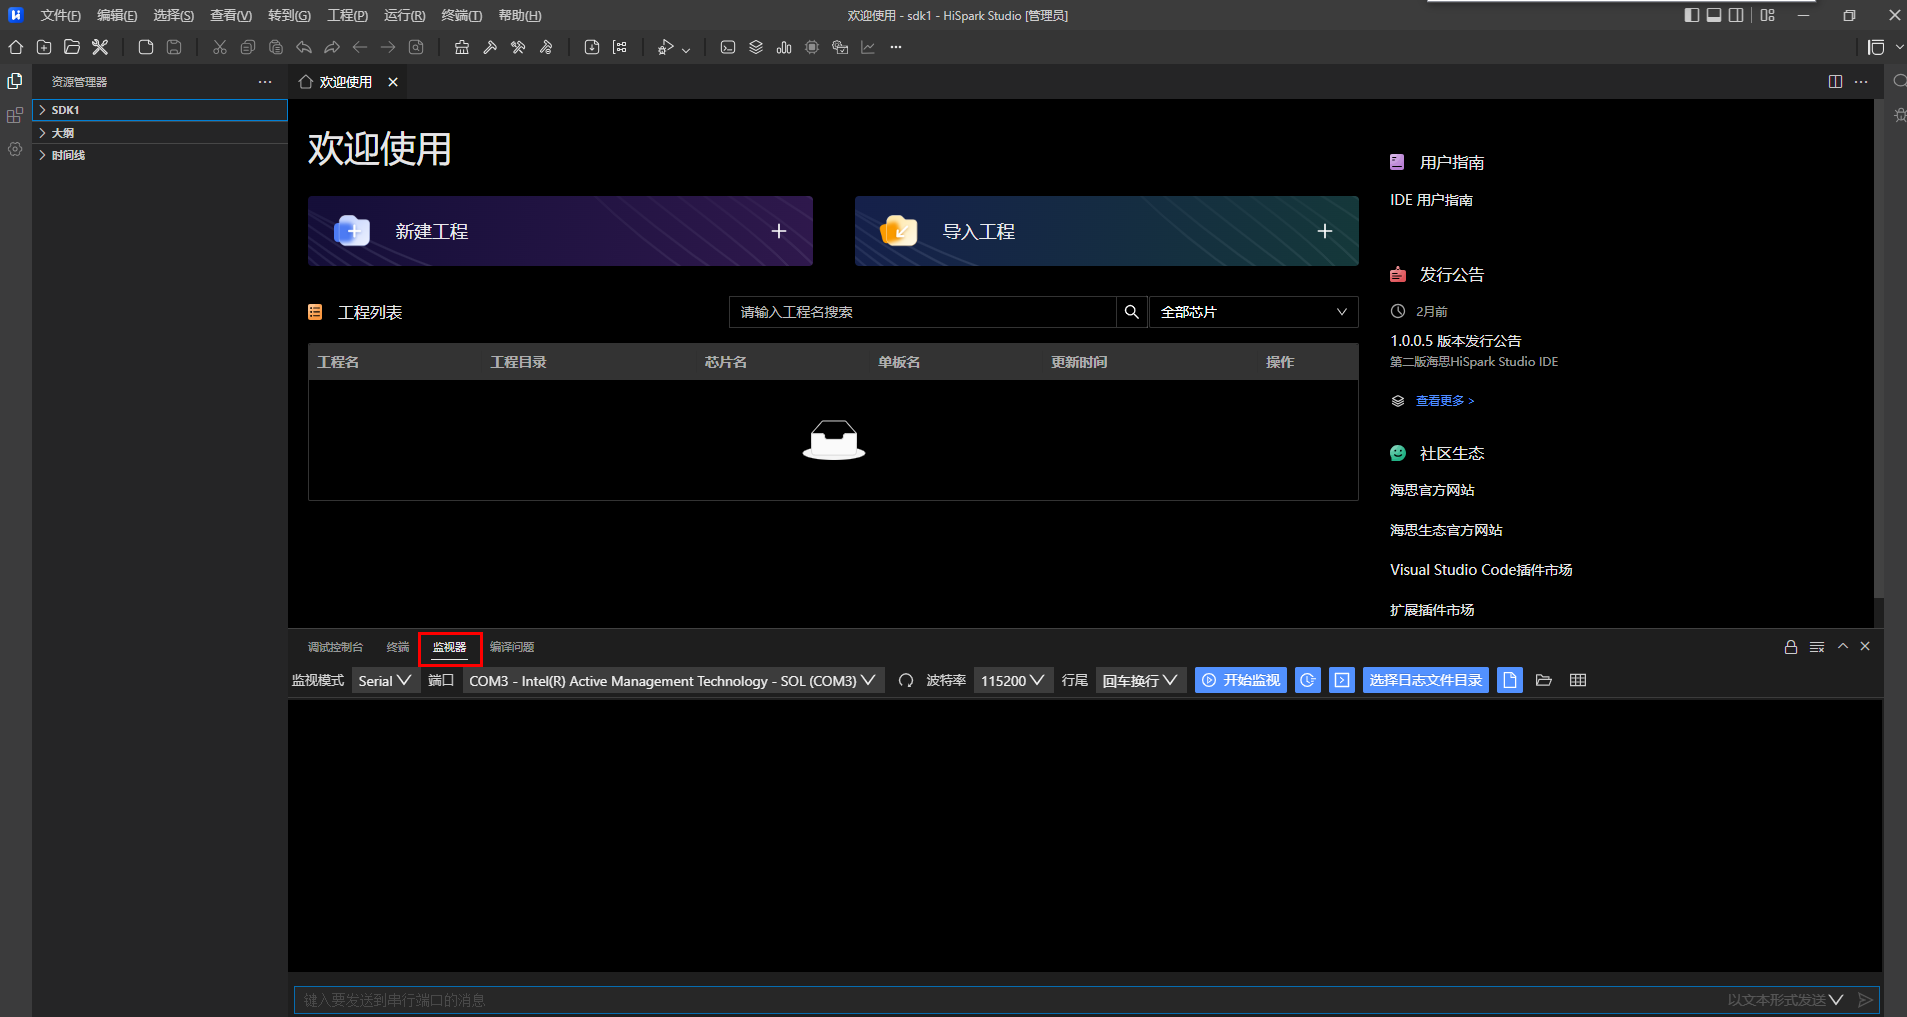Screen dimensions: 1907x1017
Task: Click the terminal toolbar icon
Action: [728, 47]
